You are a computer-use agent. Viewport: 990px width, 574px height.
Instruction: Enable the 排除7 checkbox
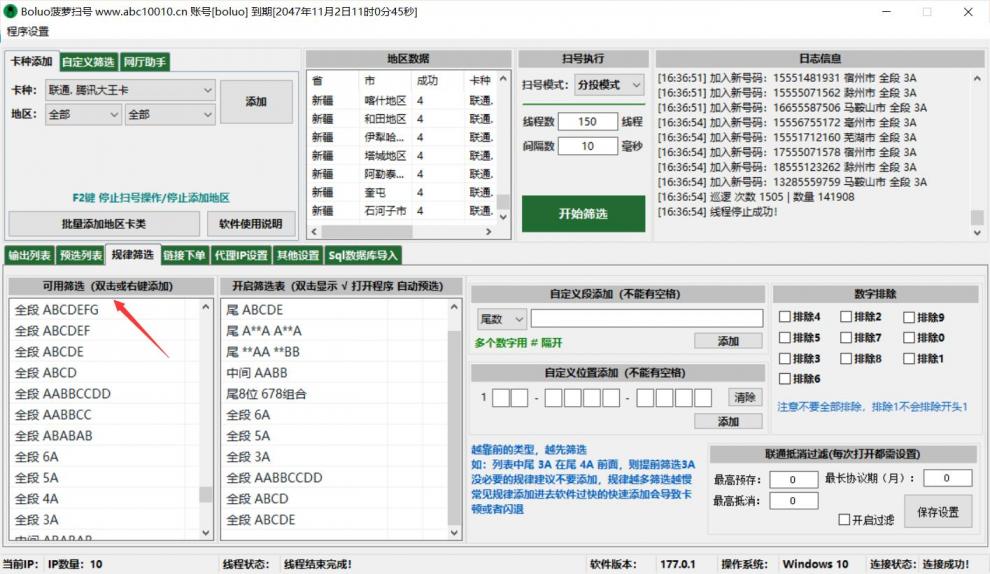pos(846,338)
